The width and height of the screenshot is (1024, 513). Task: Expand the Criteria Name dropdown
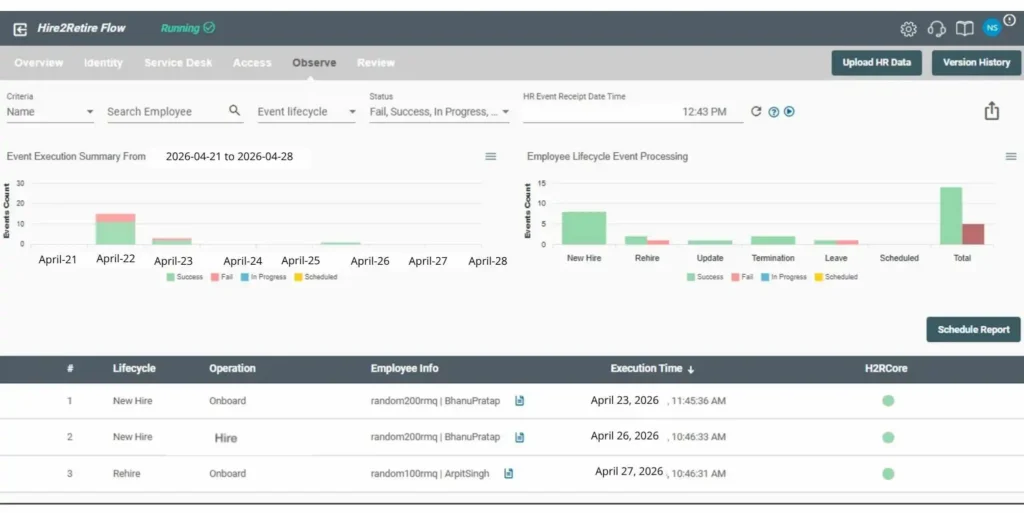50,112
